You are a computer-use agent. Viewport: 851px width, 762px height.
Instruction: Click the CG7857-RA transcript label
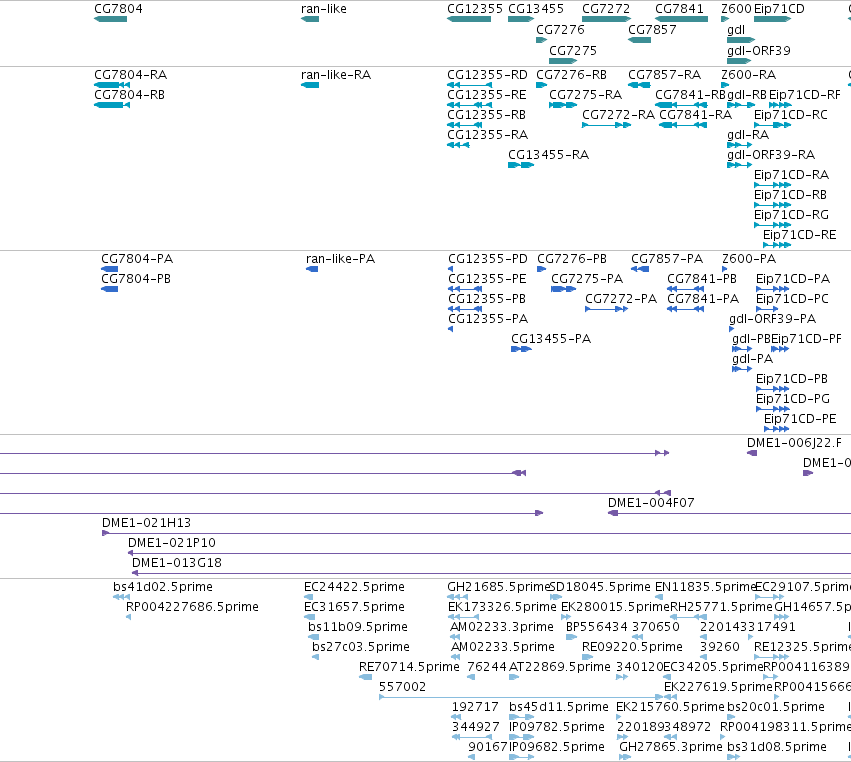pyautogui.click(x=664, y=75)
